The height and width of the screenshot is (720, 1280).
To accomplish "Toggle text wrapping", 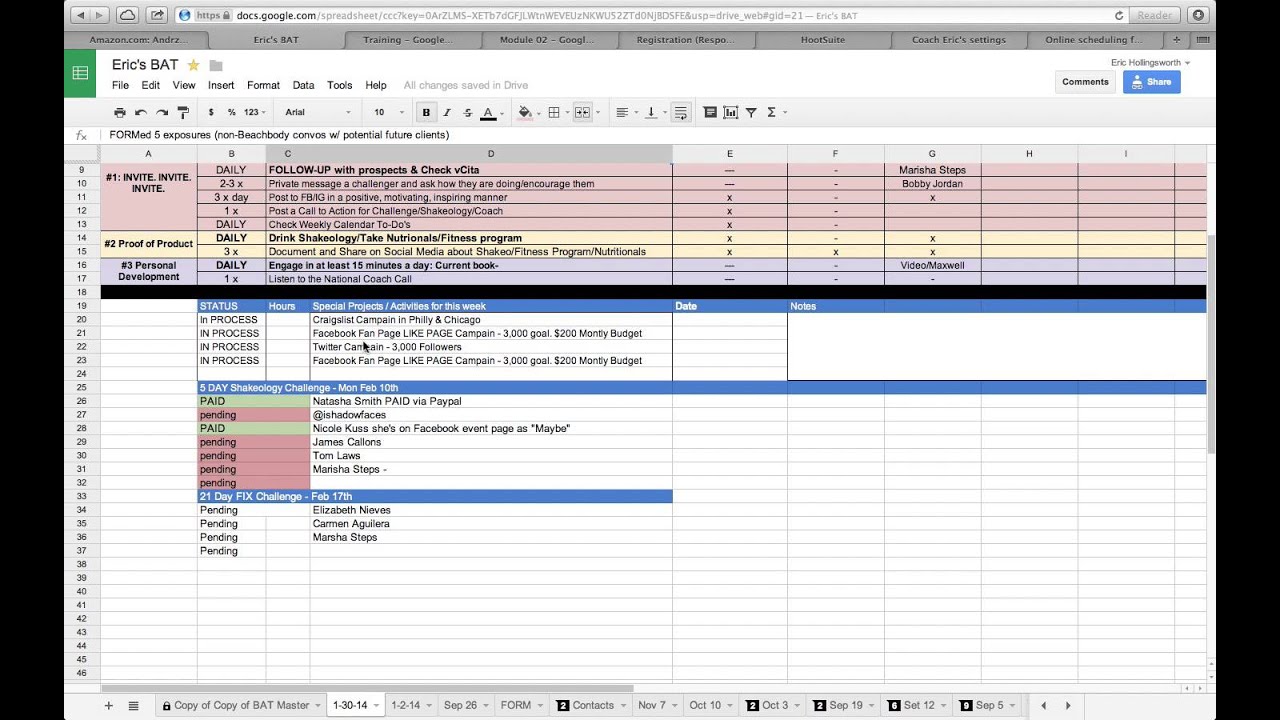I will (681, 113).
